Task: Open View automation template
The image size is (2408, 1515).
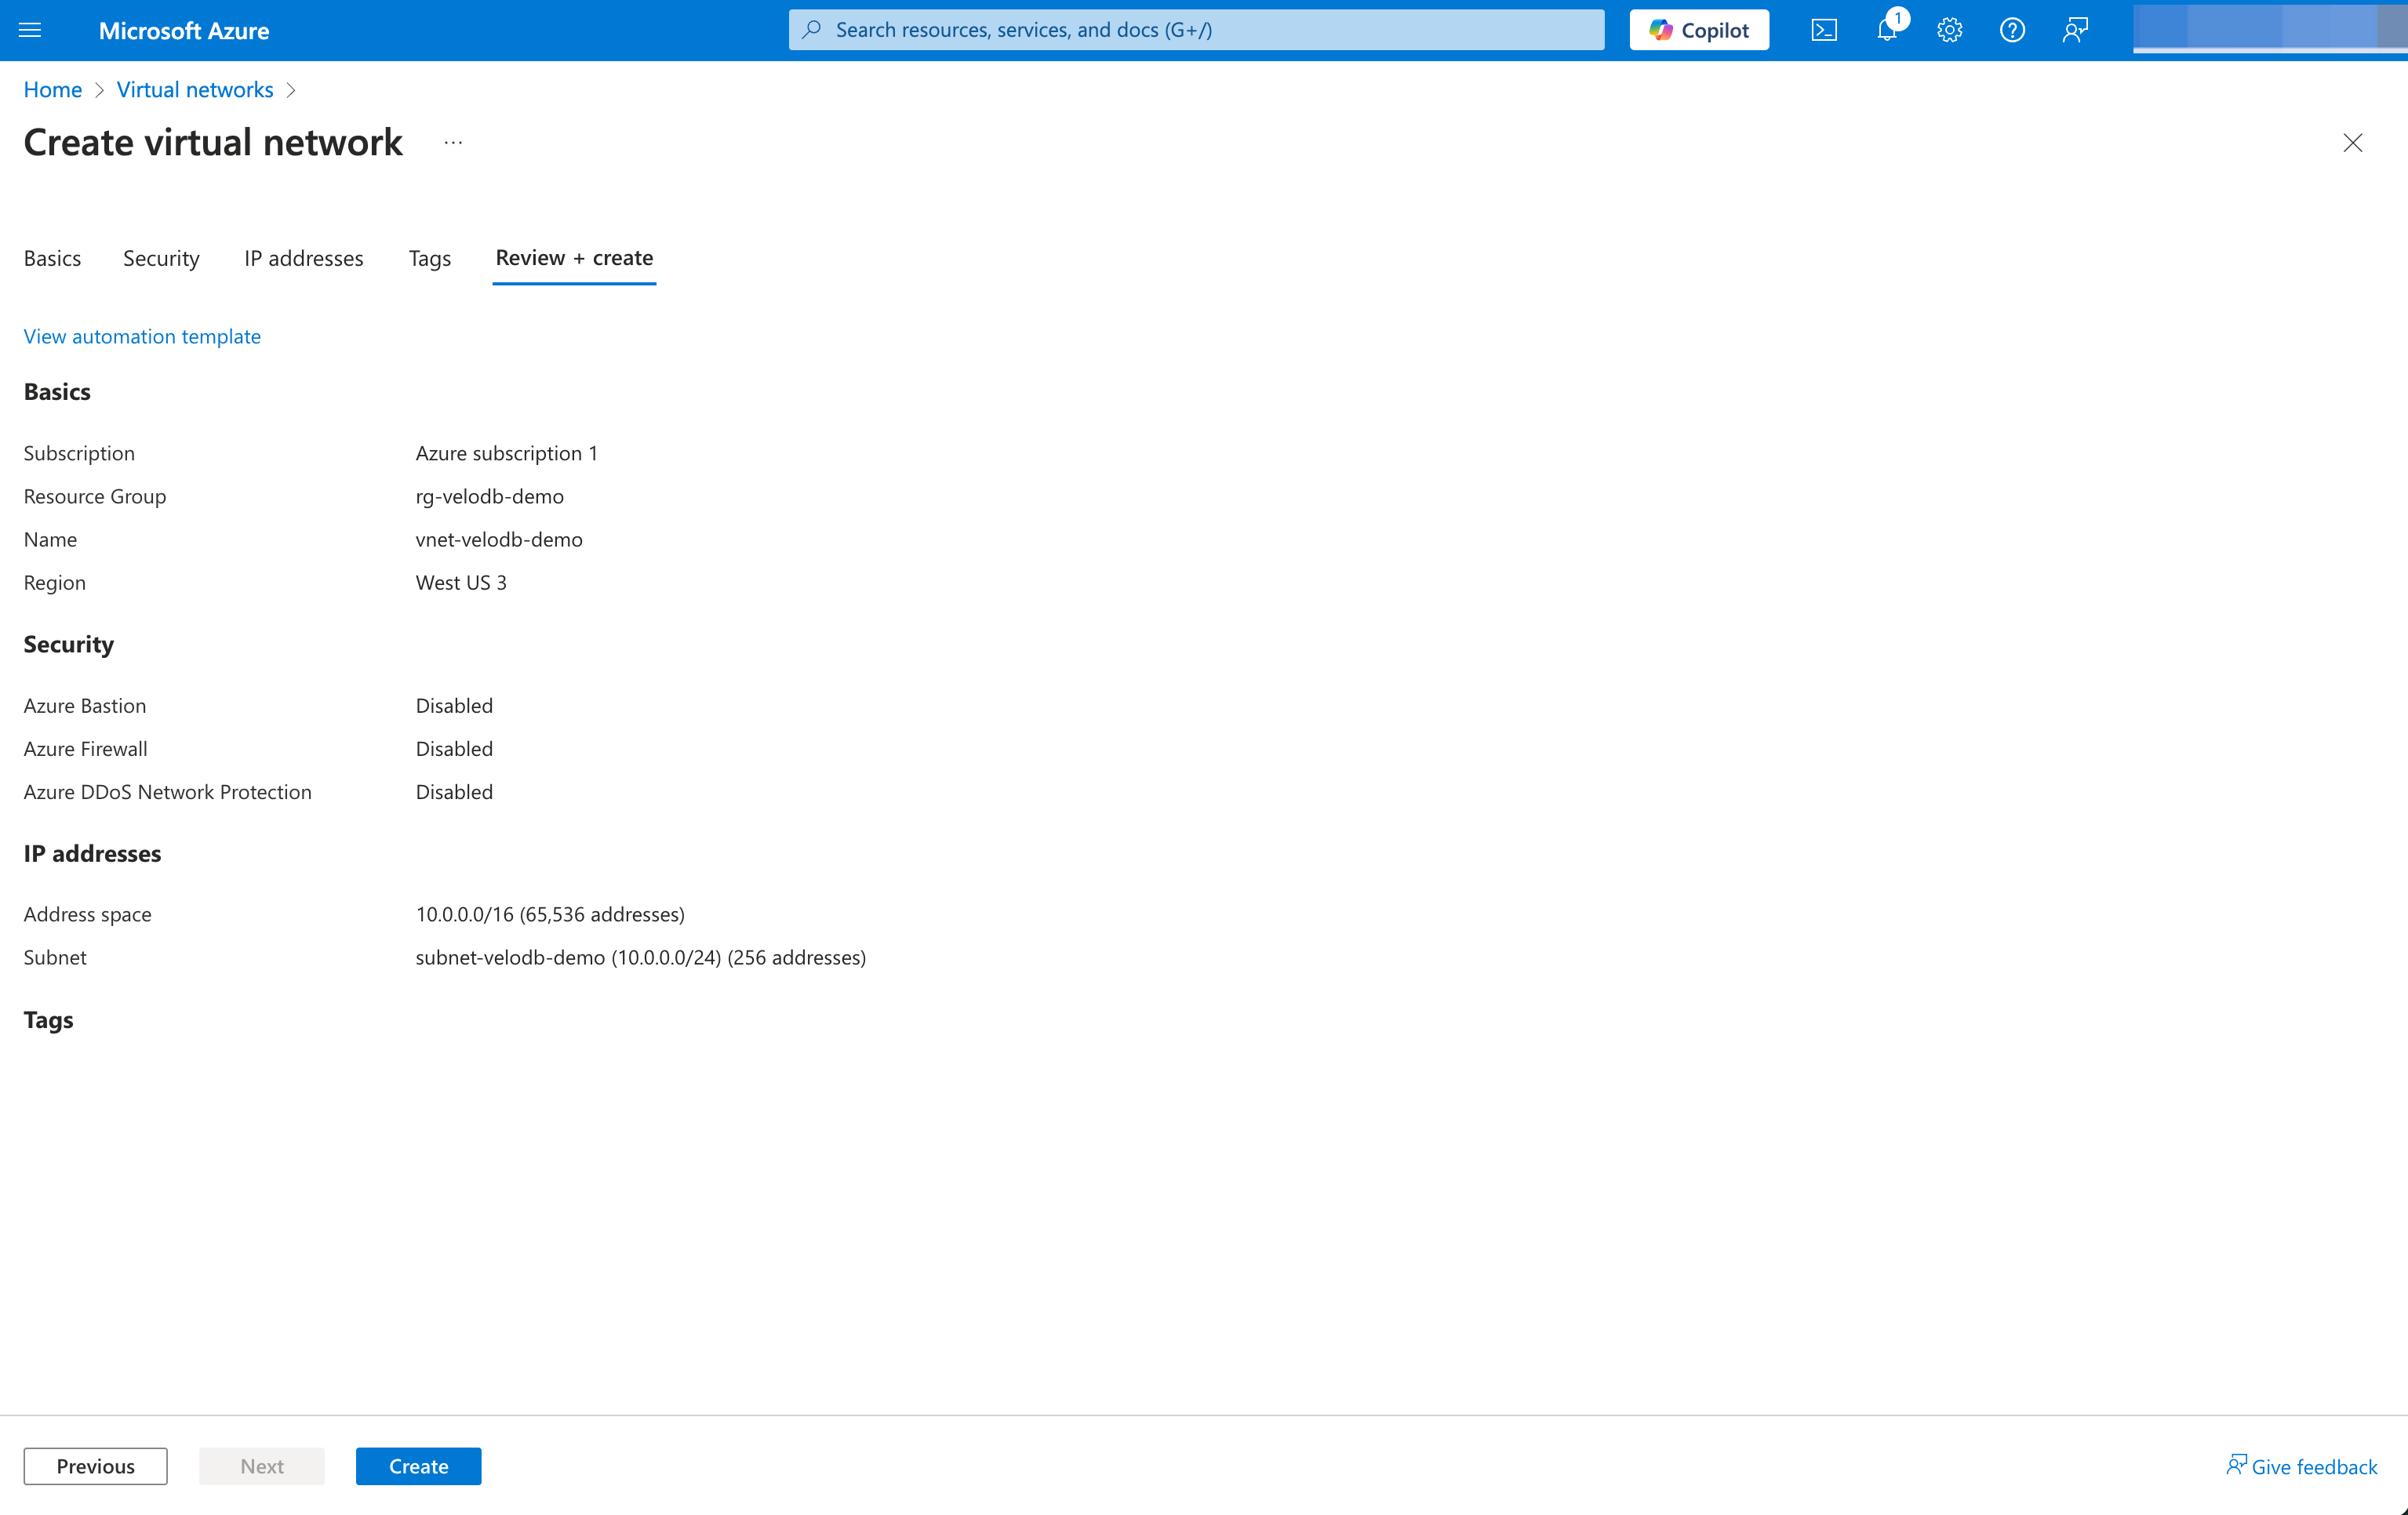Action: pos(141,336)
